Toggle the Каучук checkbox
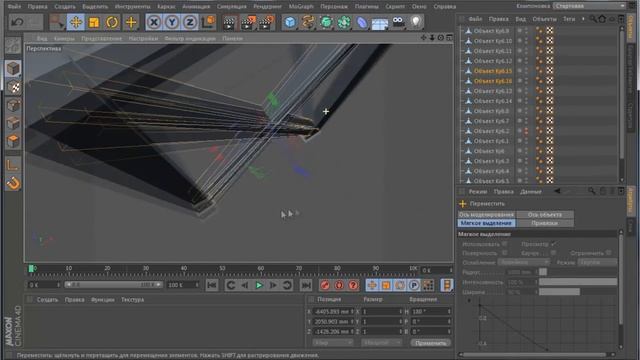This screenshot has height=360, width=640. [553, 253]
